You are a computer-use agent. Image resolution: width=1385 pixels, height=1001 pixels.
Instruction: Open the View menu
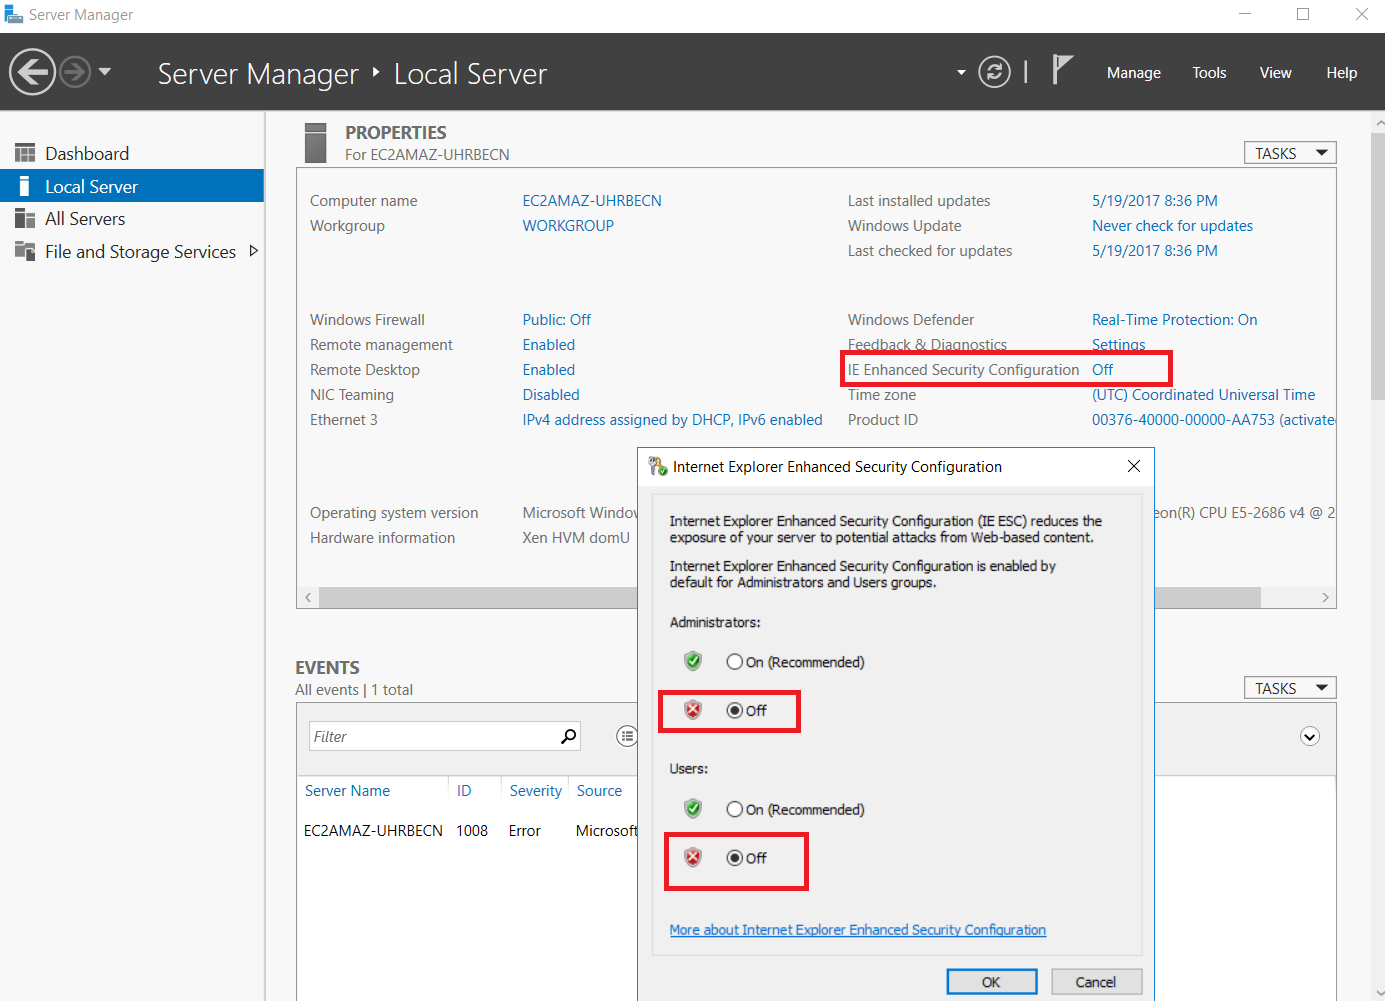(x=1275, y=73)
